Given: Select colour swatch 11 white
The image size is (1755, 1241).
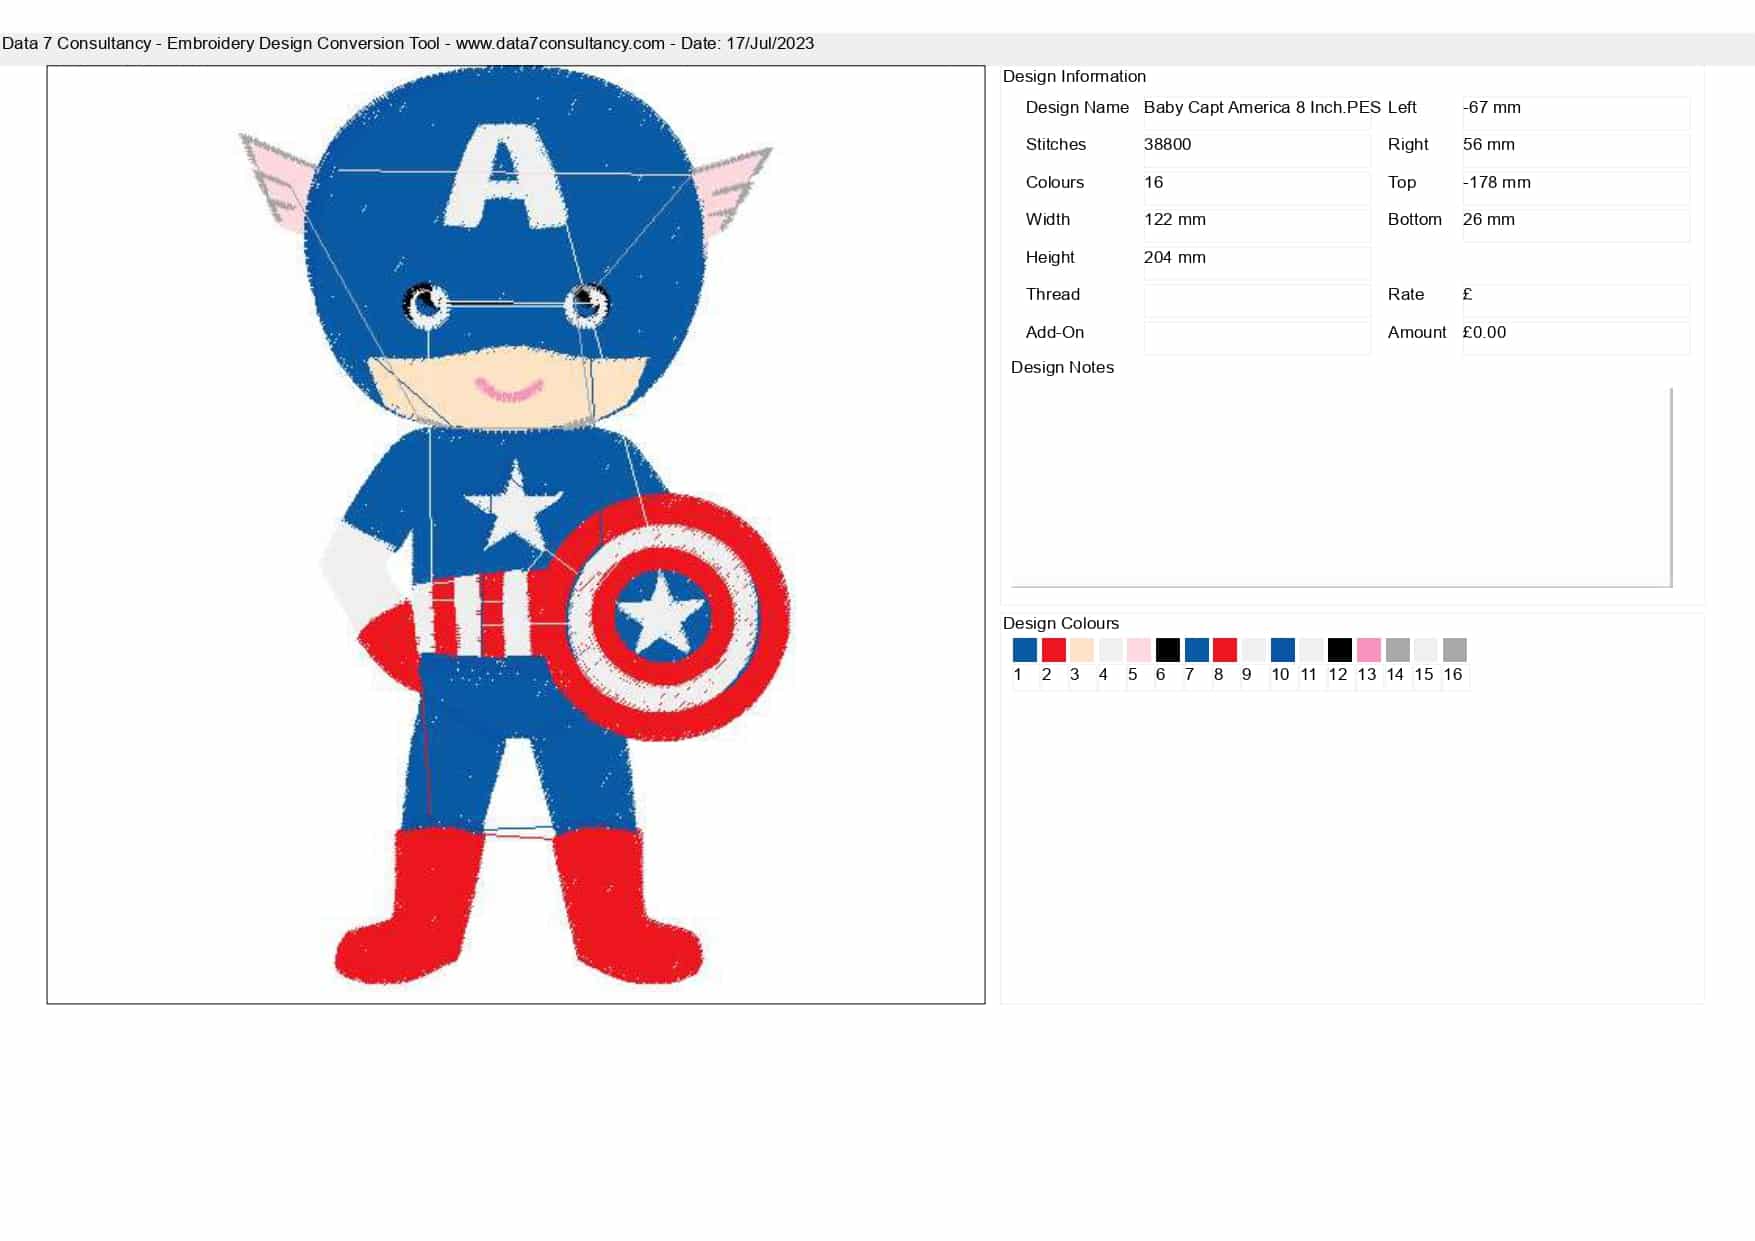Looking at the screenshot, I should click(x=1311, y=650).
